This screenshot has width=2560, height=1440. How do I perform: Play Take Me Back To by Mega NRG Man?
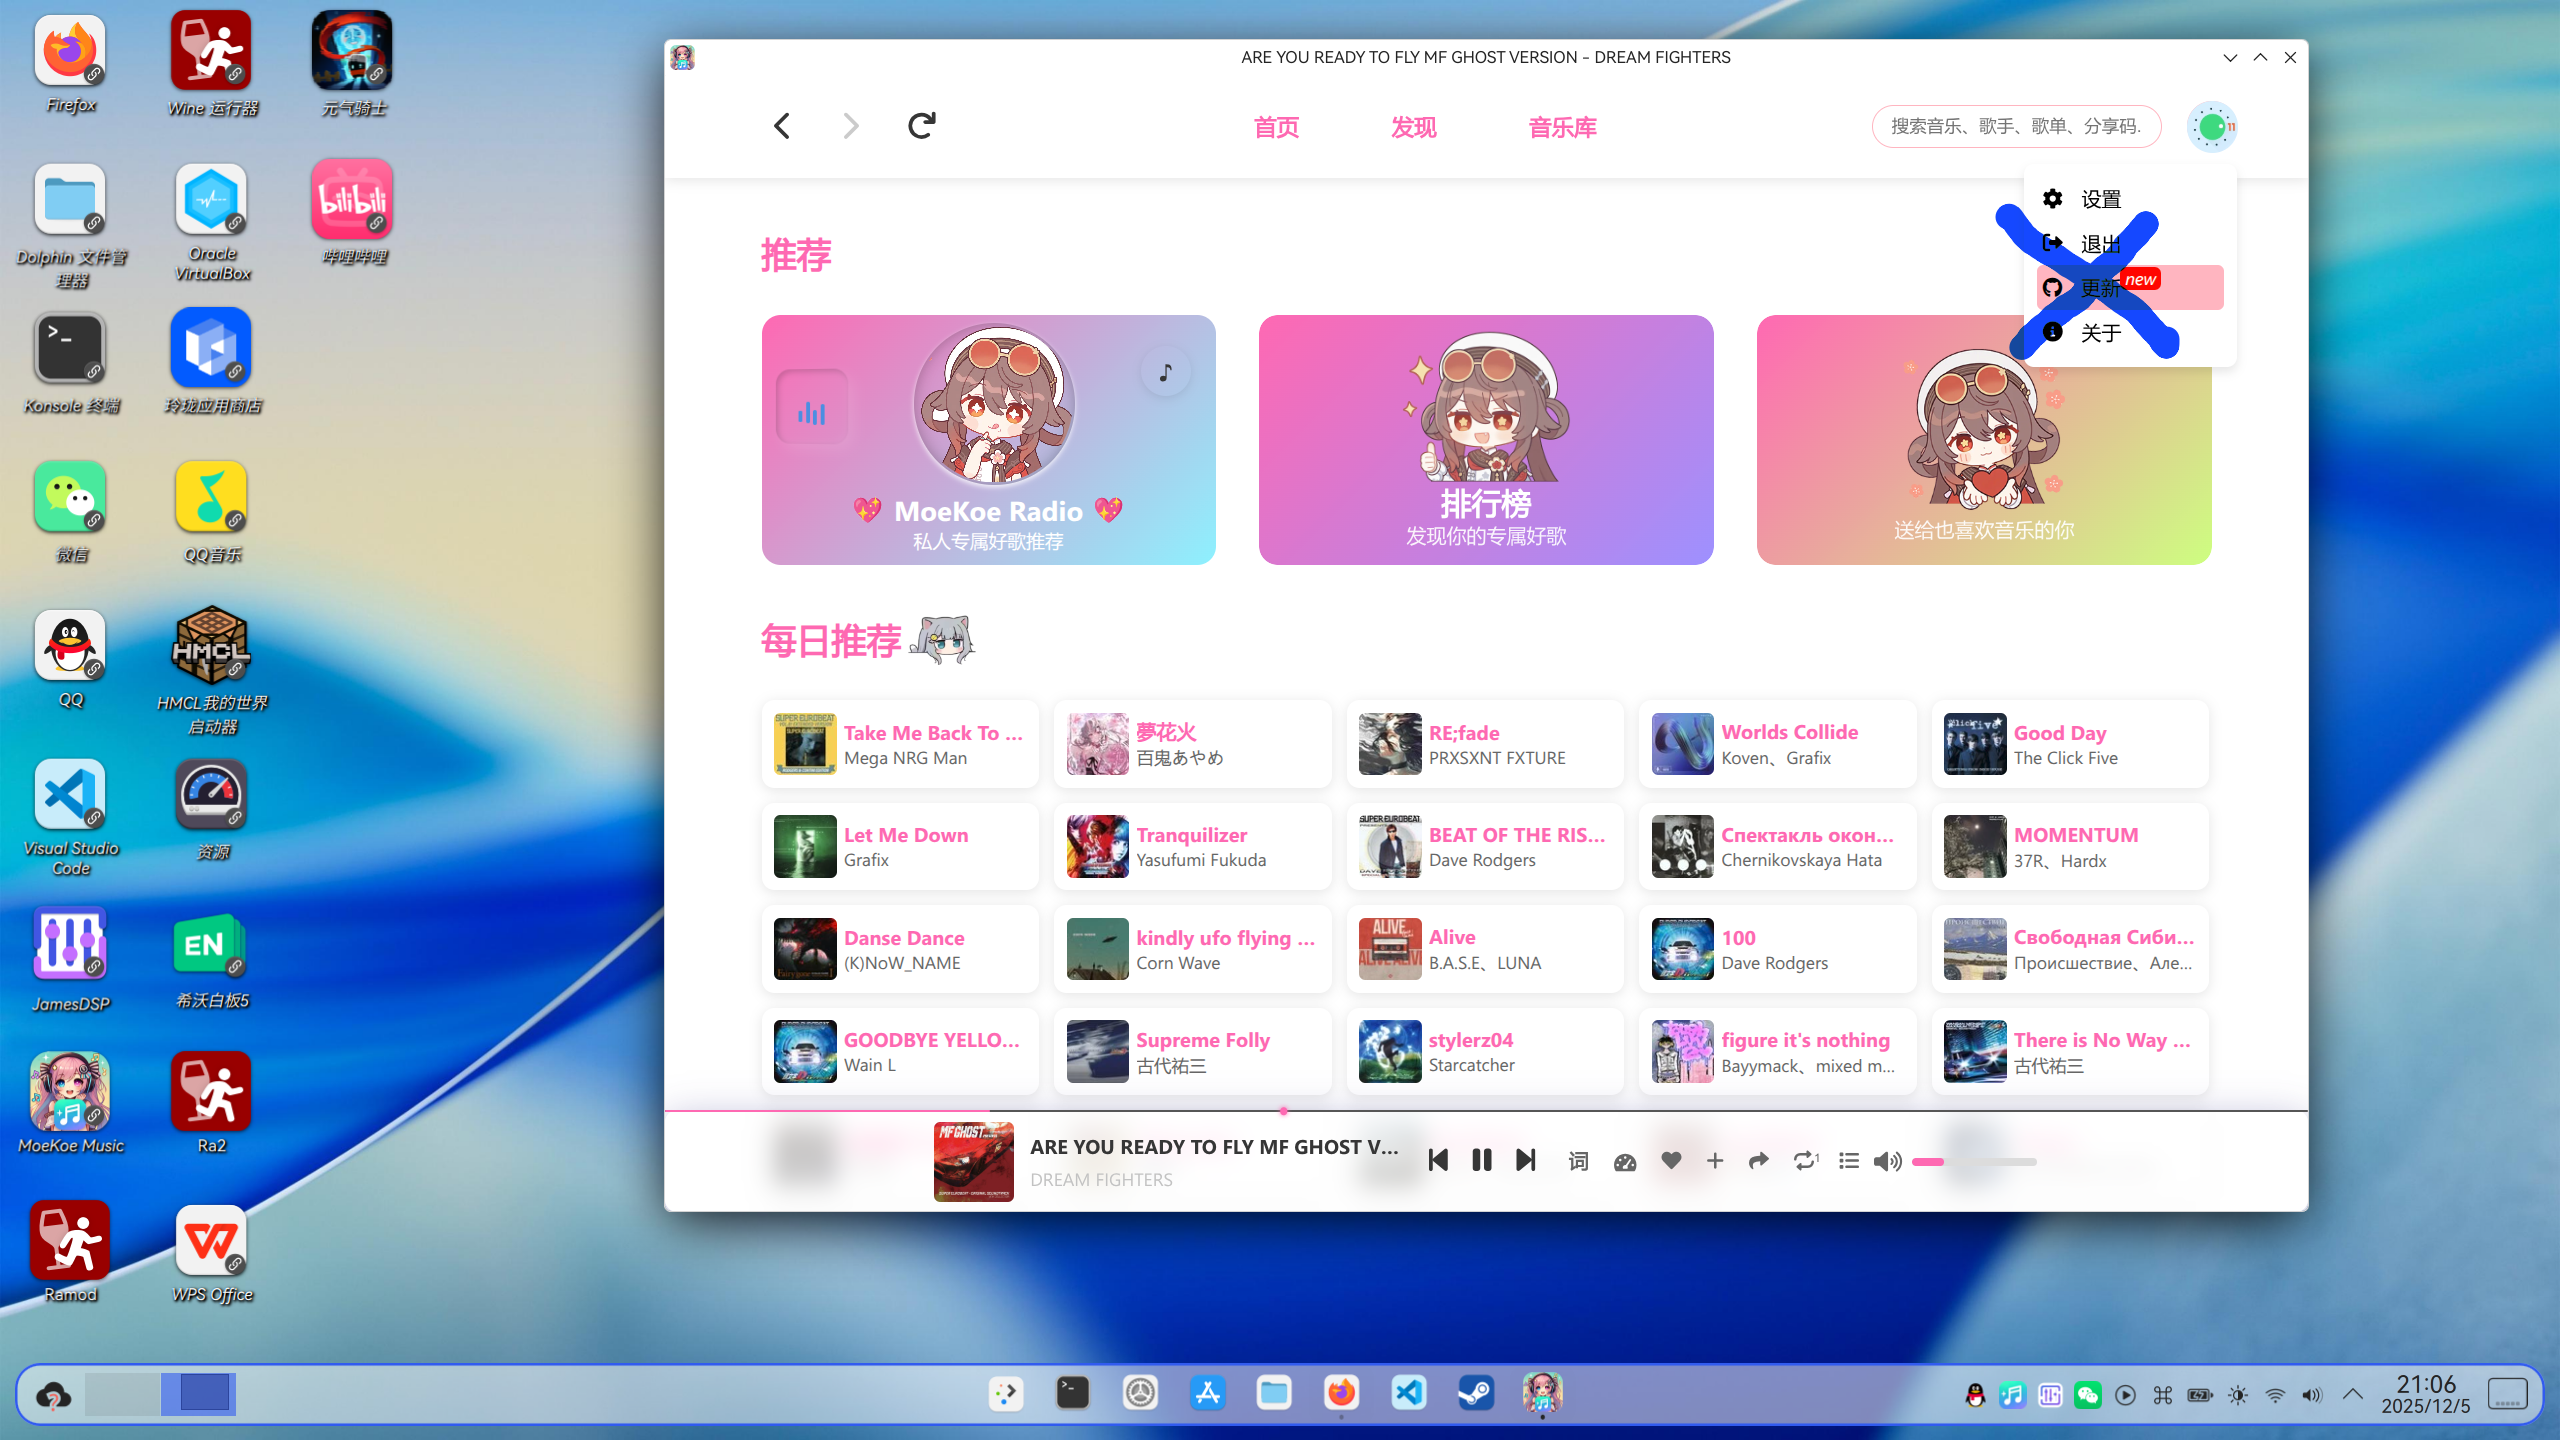(900, 744)
